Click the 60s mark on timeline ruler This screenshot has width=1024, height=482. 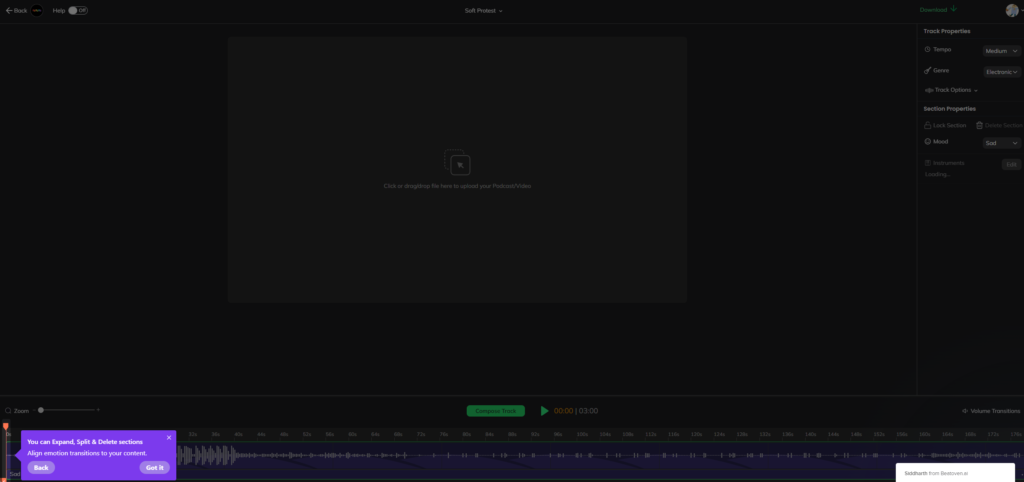(353, 434)
